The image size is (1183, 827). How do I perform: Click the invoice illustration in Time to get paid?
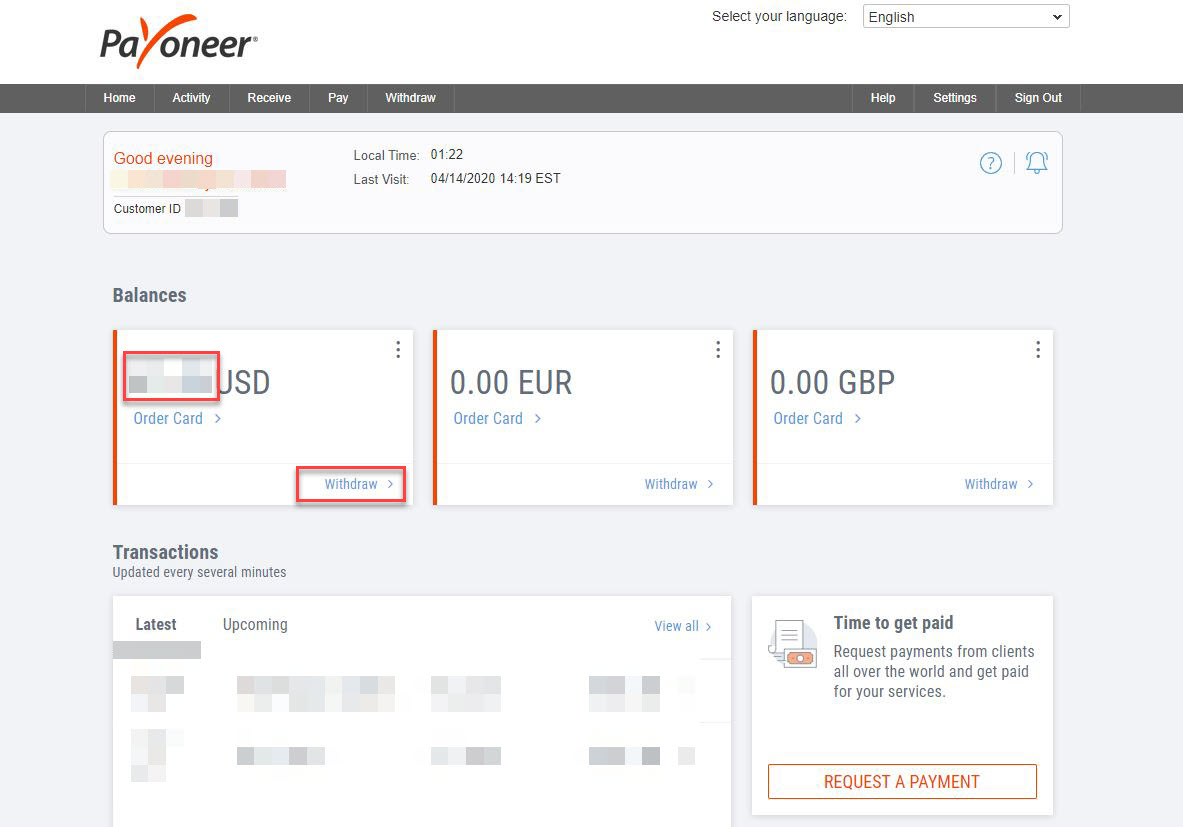click(x=793, y=644)
